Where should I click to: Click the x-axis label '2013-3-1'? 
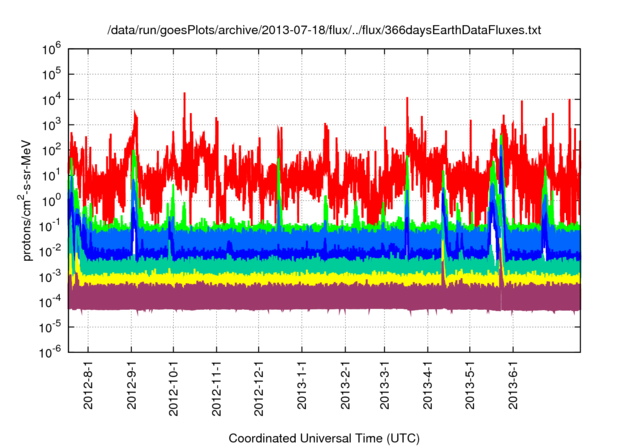[x=384, y=387]
